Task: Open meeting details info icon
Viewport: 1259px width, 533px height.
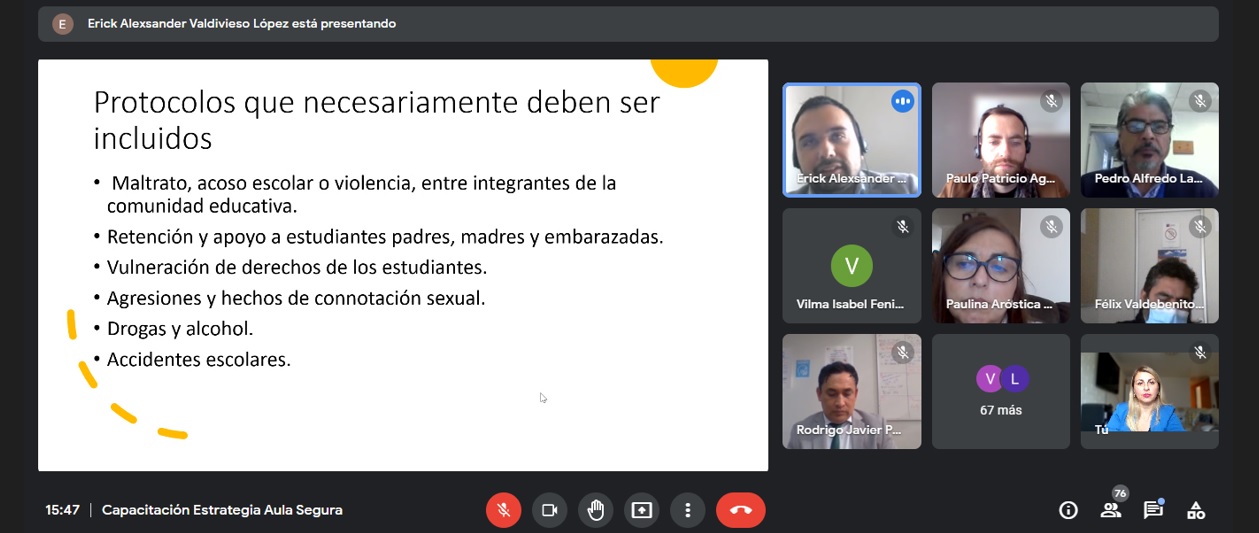Action: [1068, 510]
